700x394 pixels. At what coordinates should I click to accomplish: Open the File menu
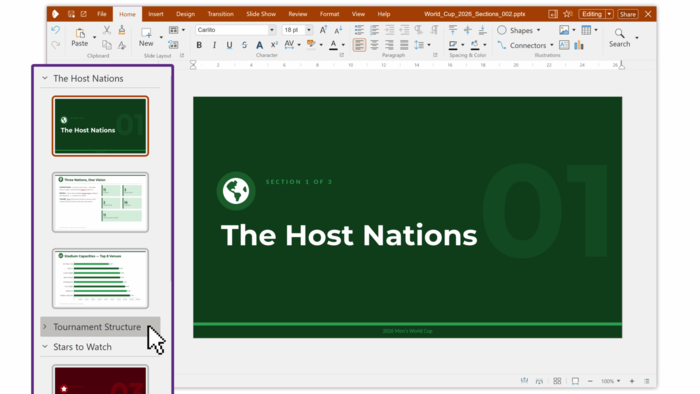(102, 14)
